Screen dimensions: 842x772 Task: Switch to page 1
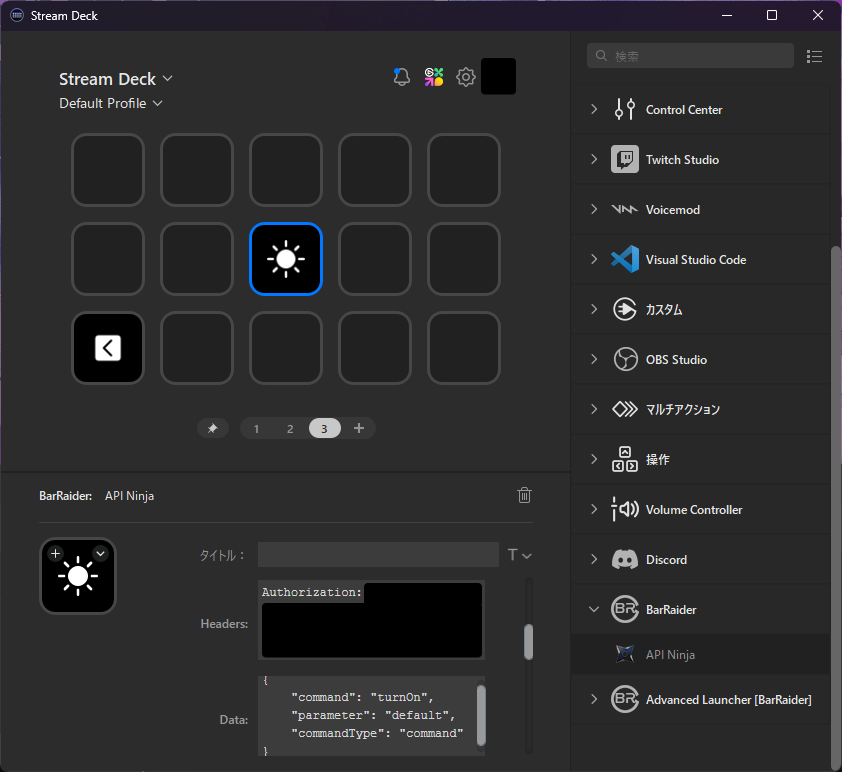[257, 428]
